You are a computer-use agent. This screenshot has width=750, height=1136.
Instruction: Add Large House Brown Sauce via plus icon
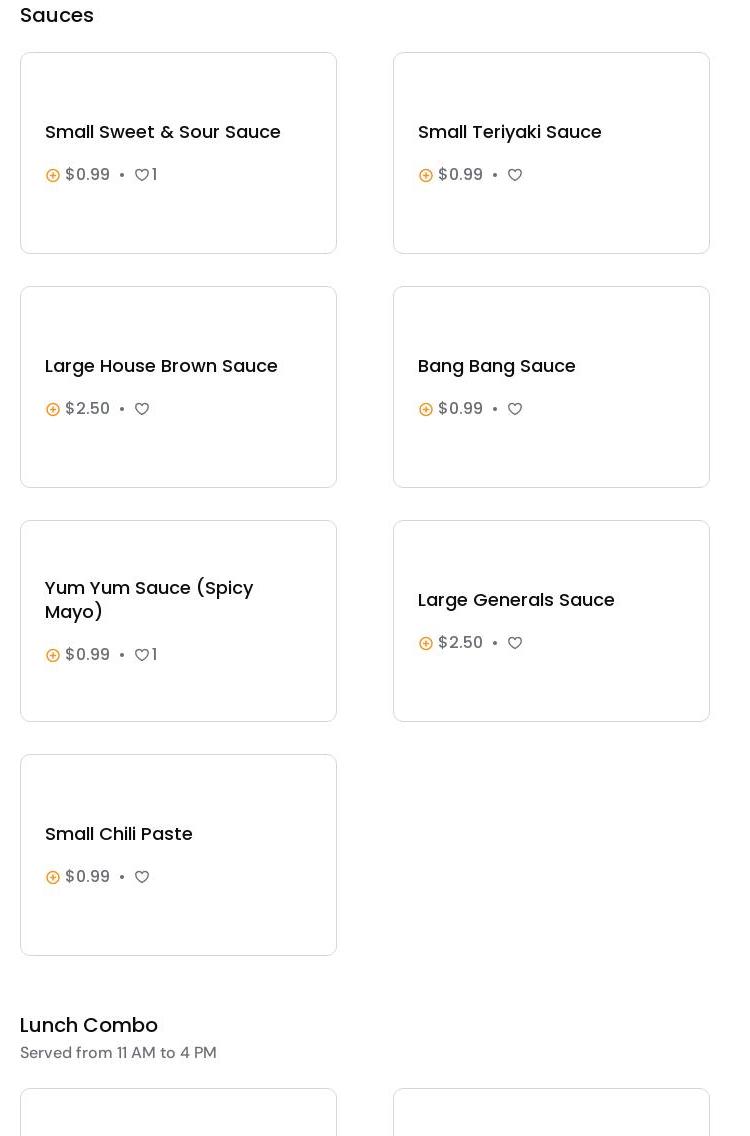pos(53,409)
